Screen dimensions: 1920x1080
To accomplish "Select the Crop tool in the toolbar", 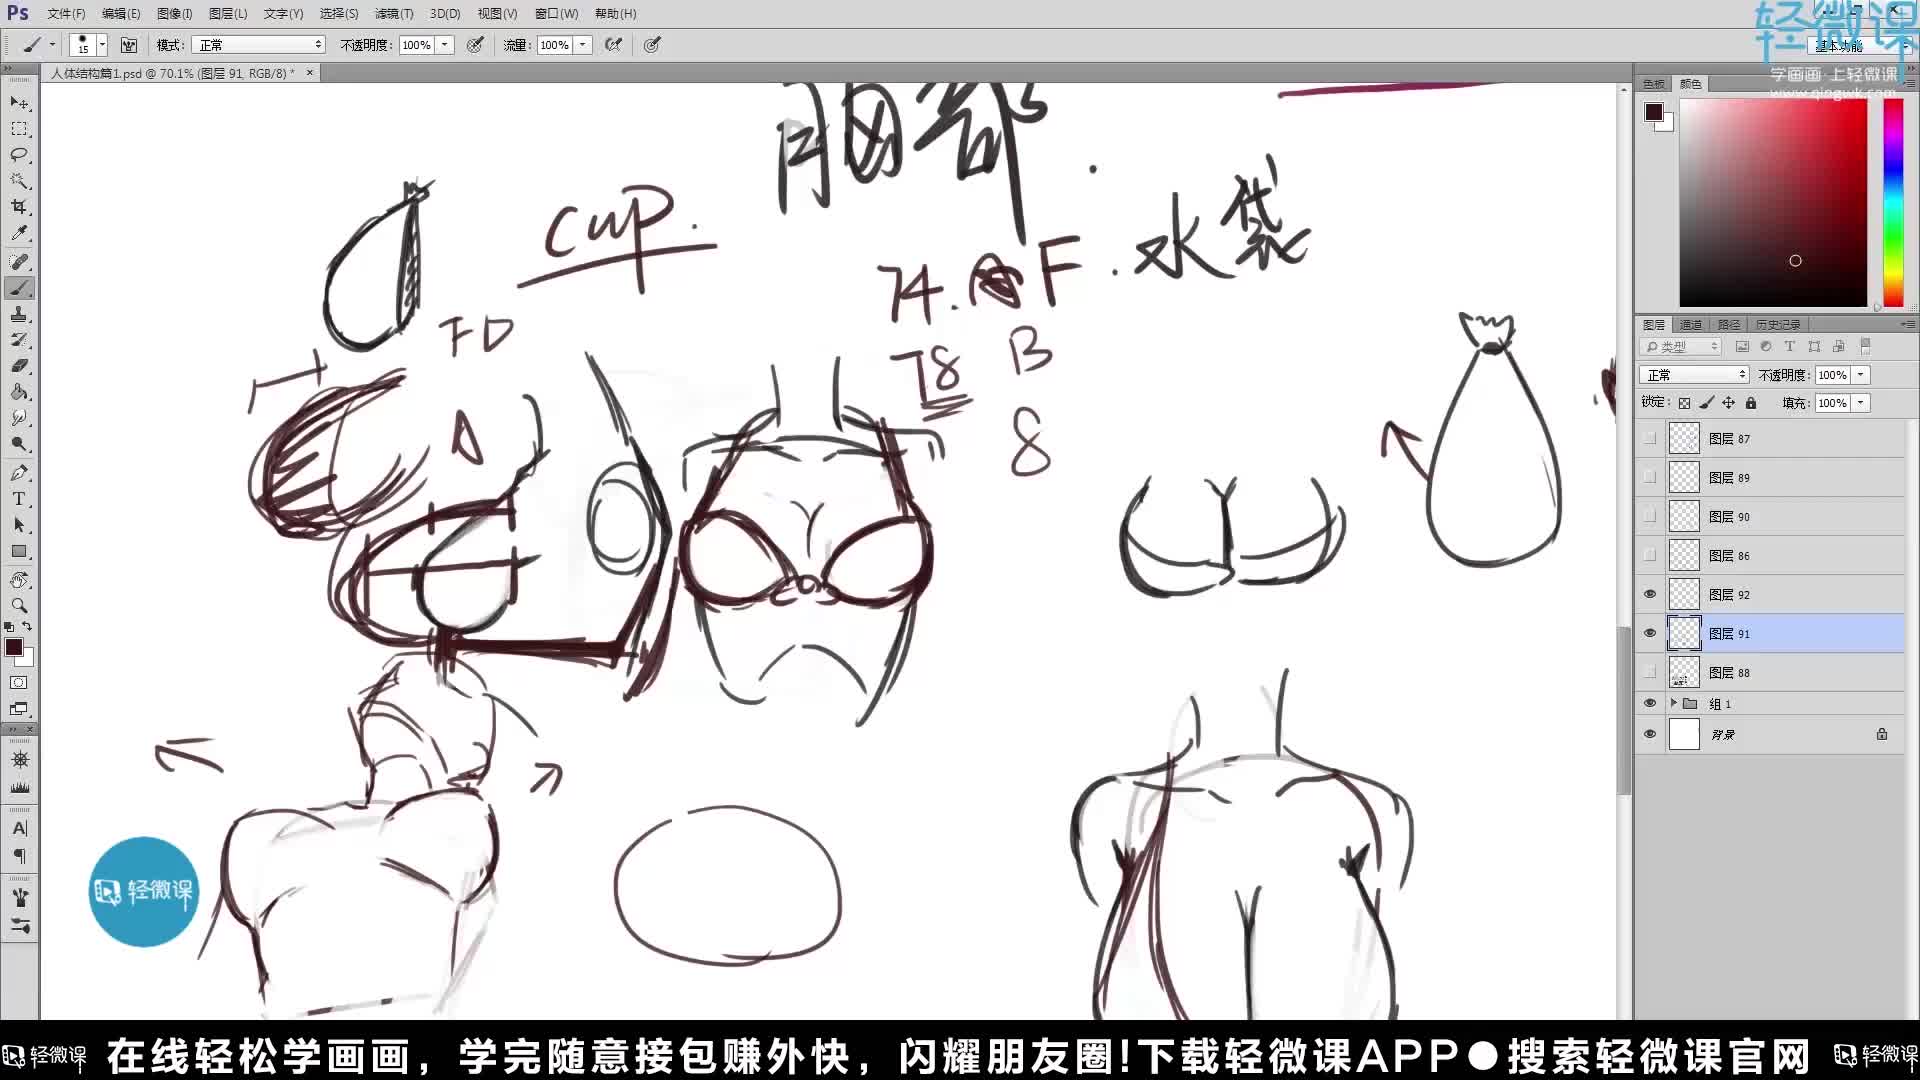I will tap(20, 206).
